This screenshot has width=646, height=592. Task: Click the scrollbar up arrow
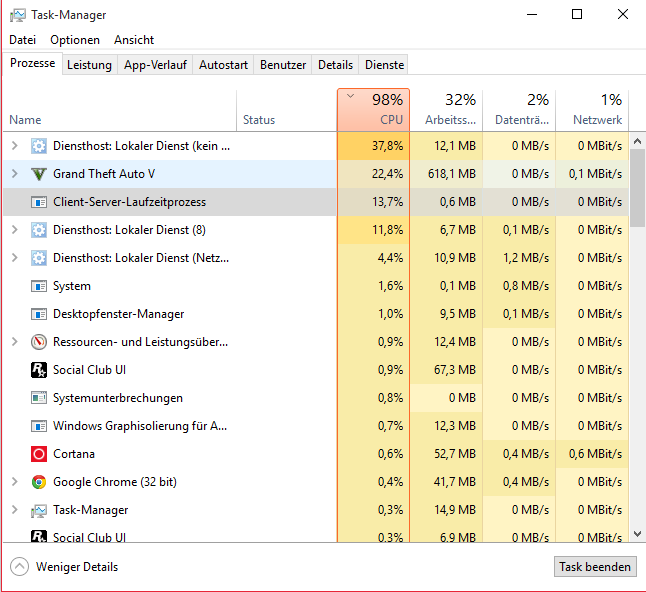click(637, 141)
